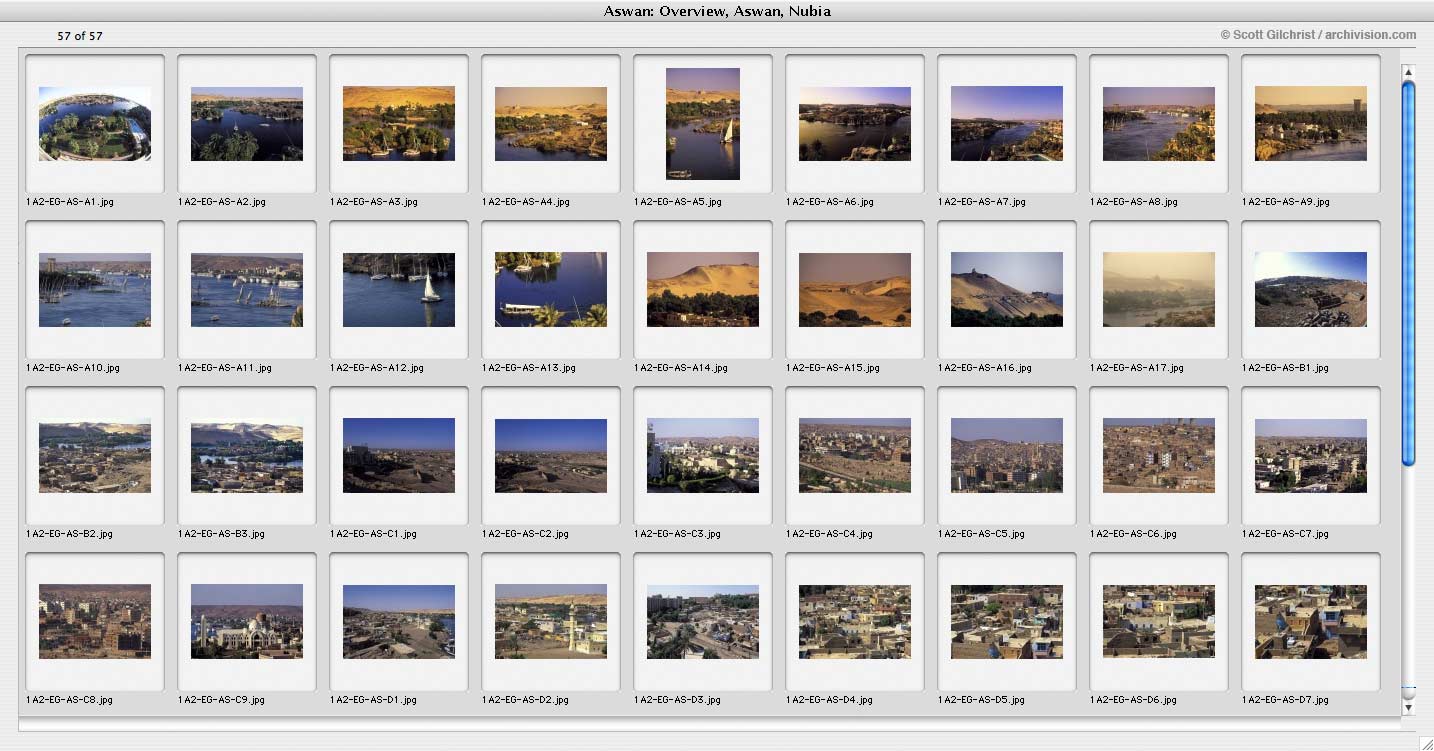Choose the 1A2-EG-AS-C1.jpg thumbnail
This screenshot has width=1434, height=751.
coord(399,456)
